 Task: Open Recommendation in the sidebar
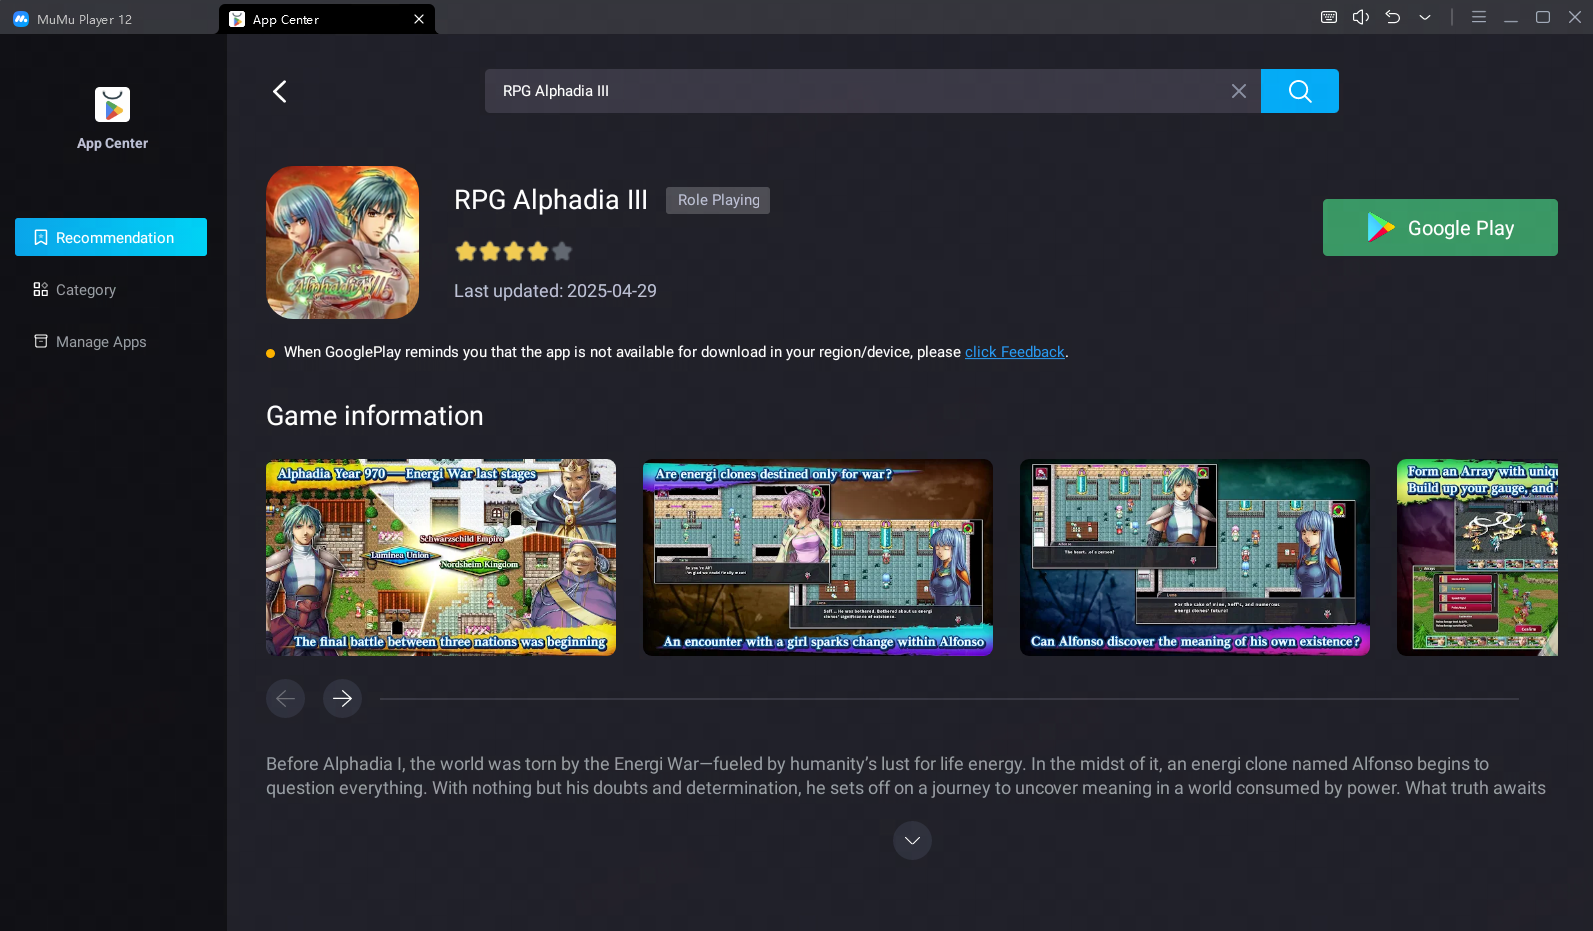[x=111, y=237]
